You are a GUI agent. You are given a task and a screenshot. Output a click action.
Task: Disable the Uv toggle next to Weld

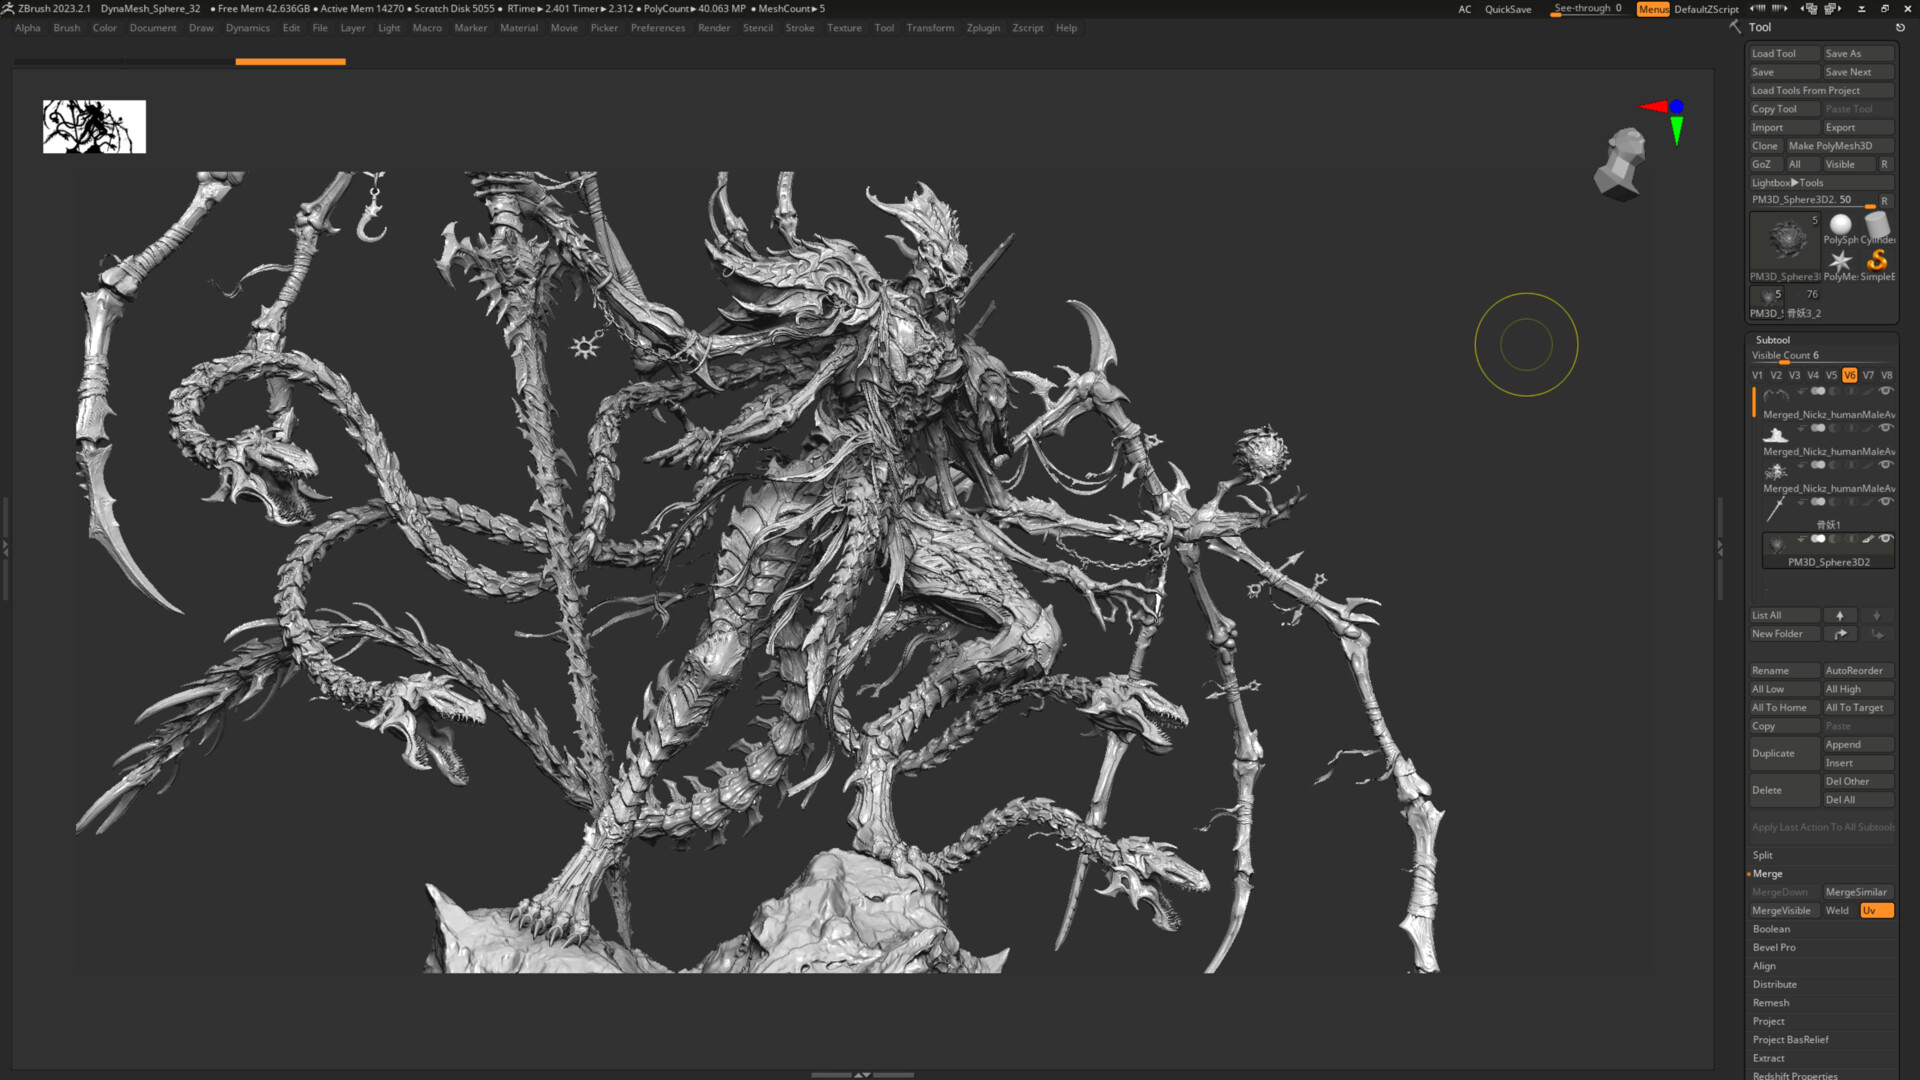tap(1876, 910)
